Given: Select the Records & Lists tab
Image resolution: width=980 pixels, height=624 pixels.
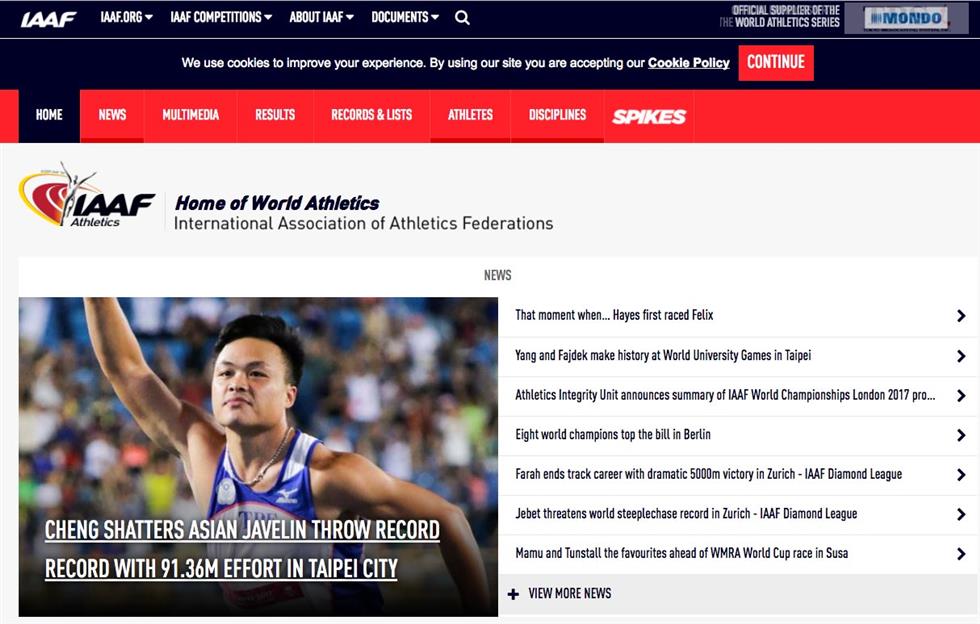Looking at the screenshot, I should point(371,116).
